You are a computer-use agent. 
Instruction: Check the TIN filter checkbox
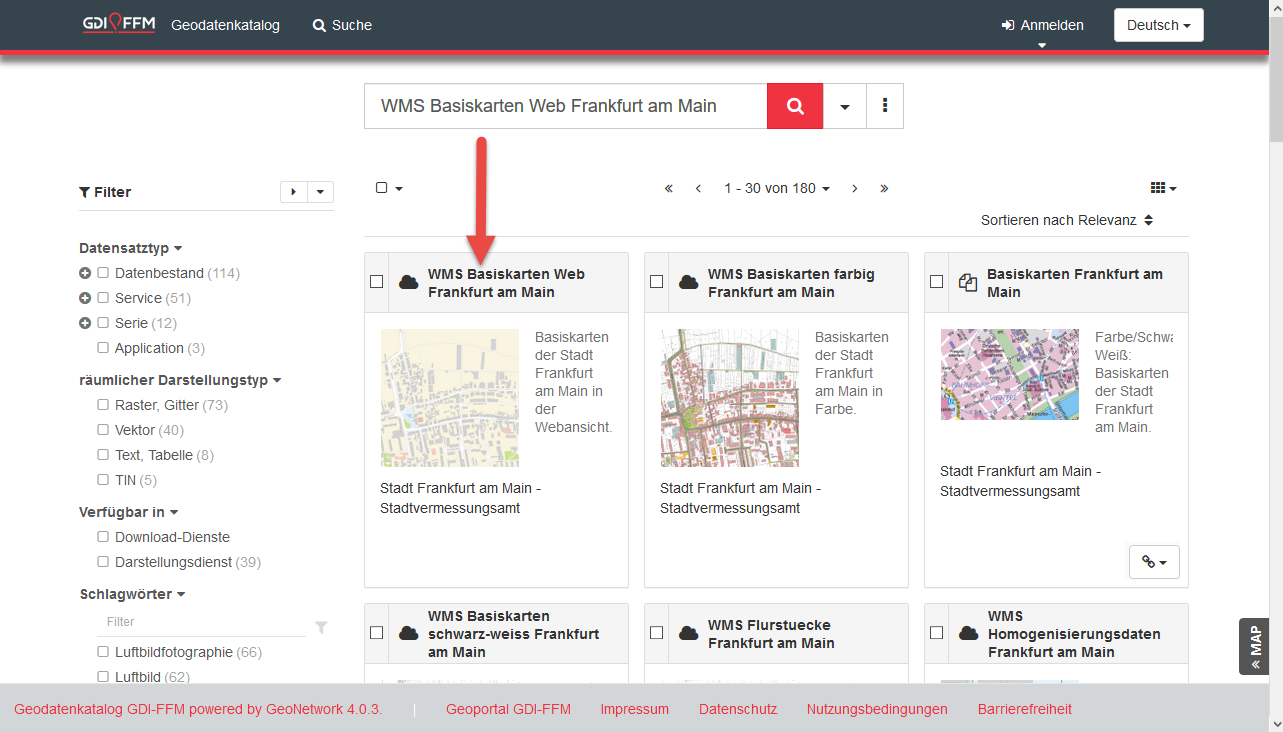(x=103, y=480)
